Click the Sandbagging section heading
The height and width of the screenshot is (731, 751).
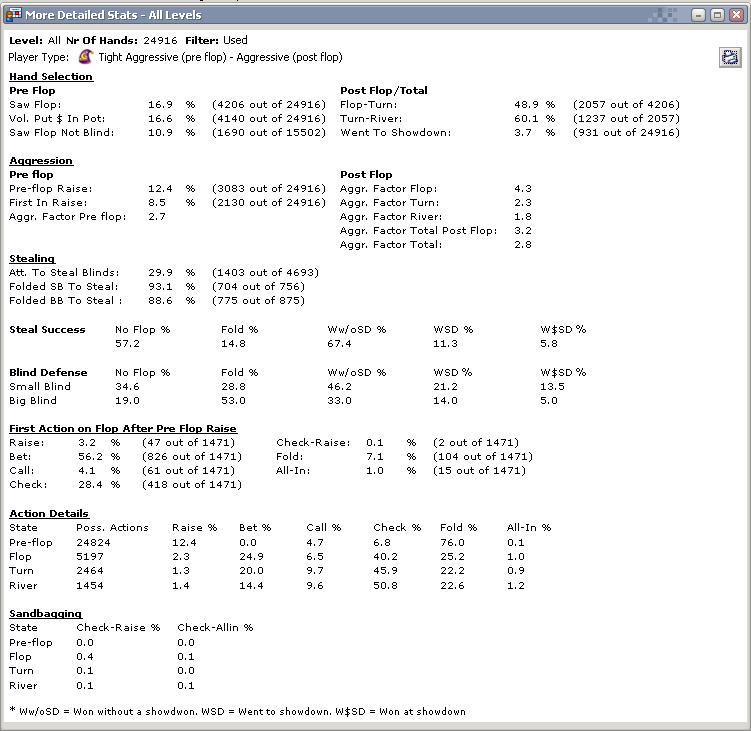coord(45,613)
